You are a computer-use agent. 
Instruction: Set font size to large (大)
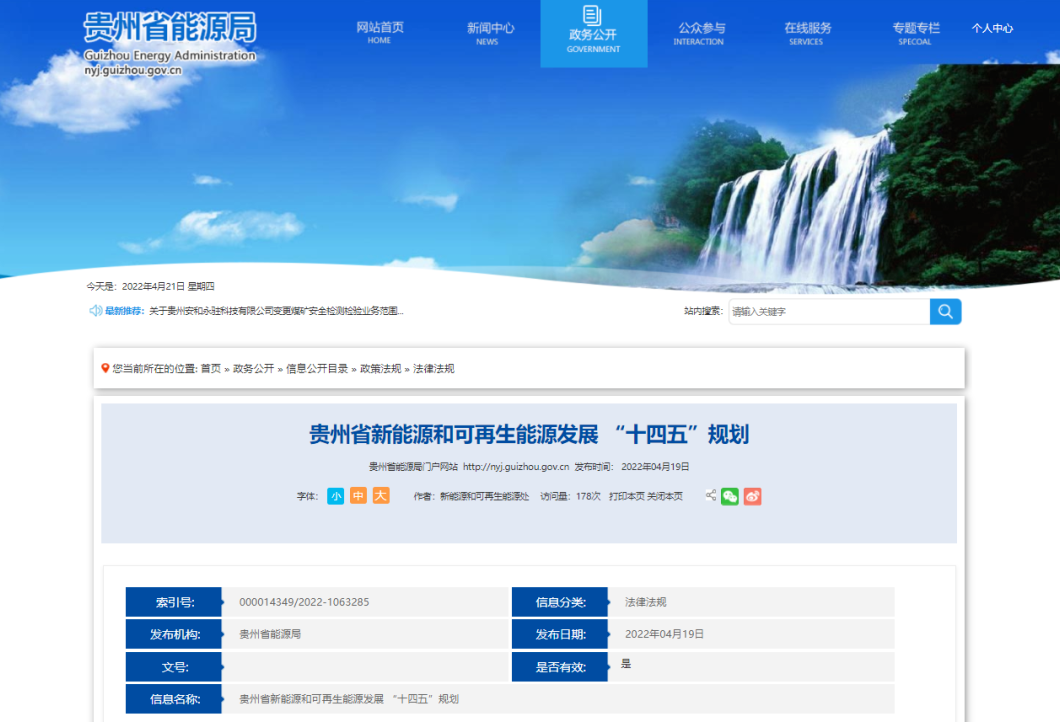(381, 496)
